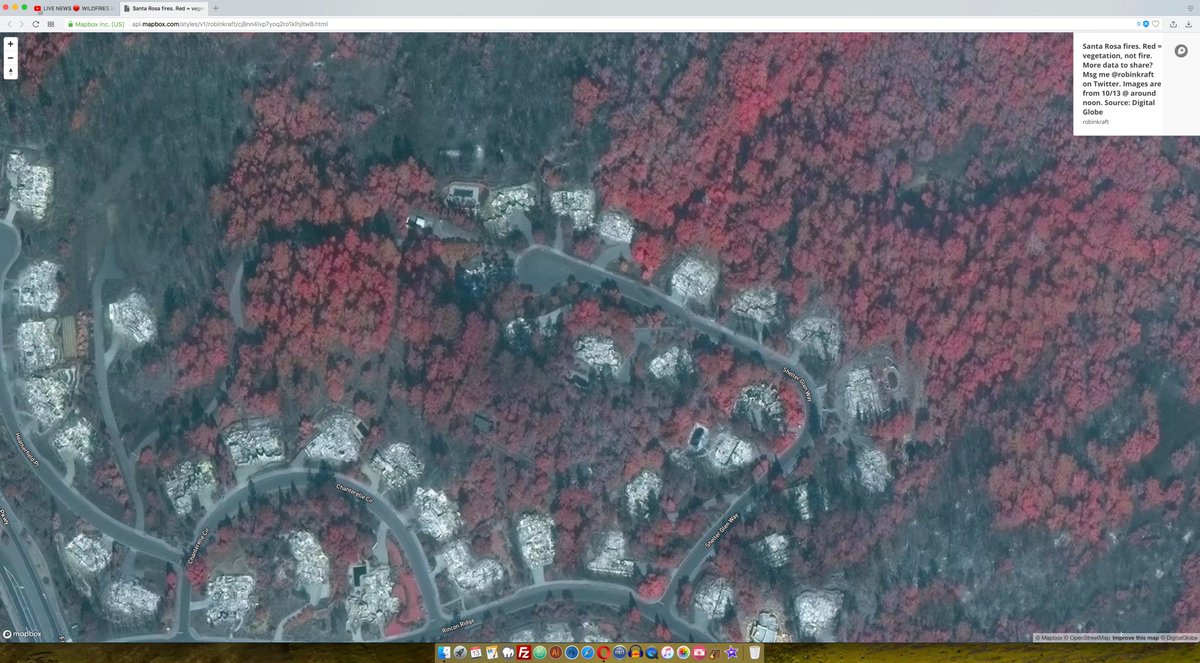Viewport: 1200px width, 663px height.
Task: Select the Santa Rosa fires tab
Action: tap(164, 7)
